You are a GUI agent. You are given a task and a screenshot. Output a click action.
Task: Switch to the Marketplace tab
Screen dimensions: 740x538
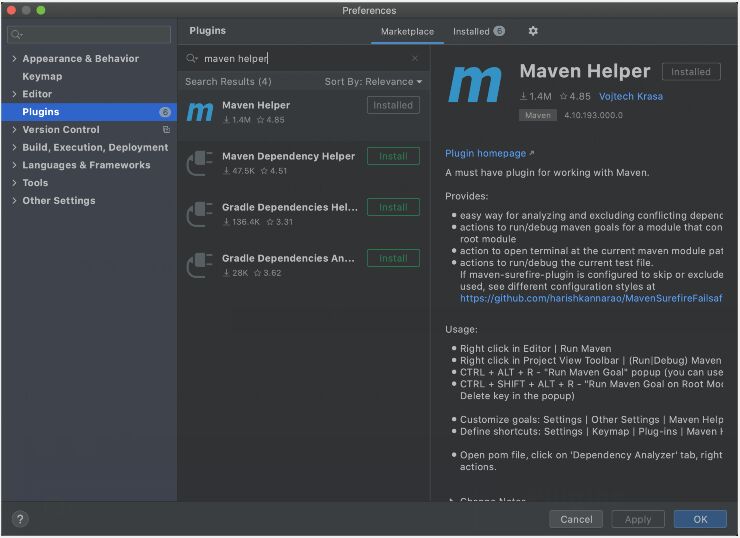[x=407, y=32]
